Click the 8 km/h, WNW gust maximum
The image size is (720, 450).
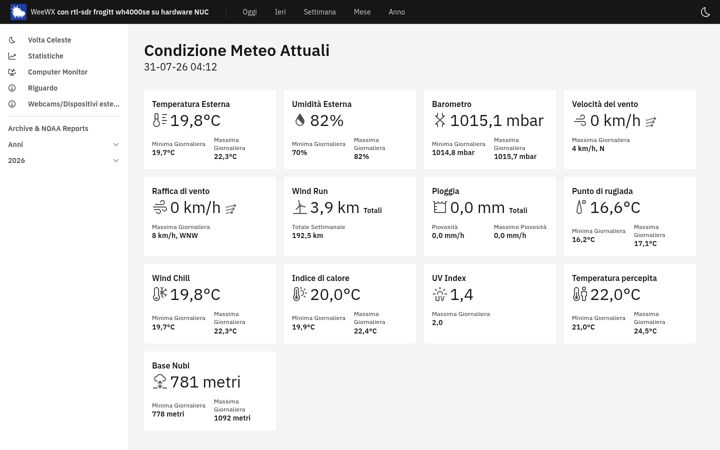tap(175, 236)
